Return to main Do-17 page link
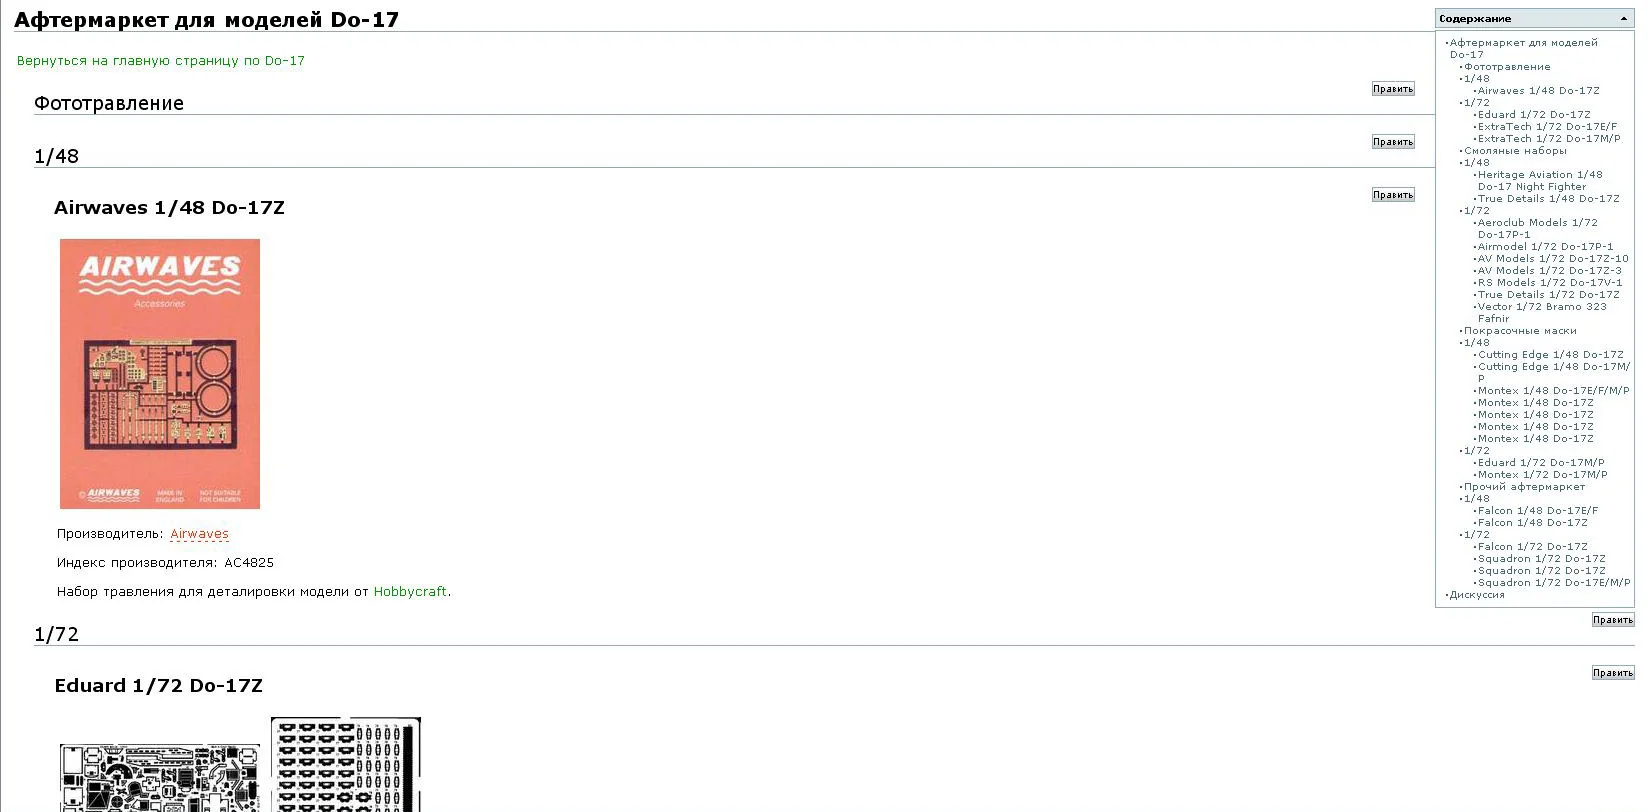The width and height of the screenshot is (1649, 812). coord(161,61)
